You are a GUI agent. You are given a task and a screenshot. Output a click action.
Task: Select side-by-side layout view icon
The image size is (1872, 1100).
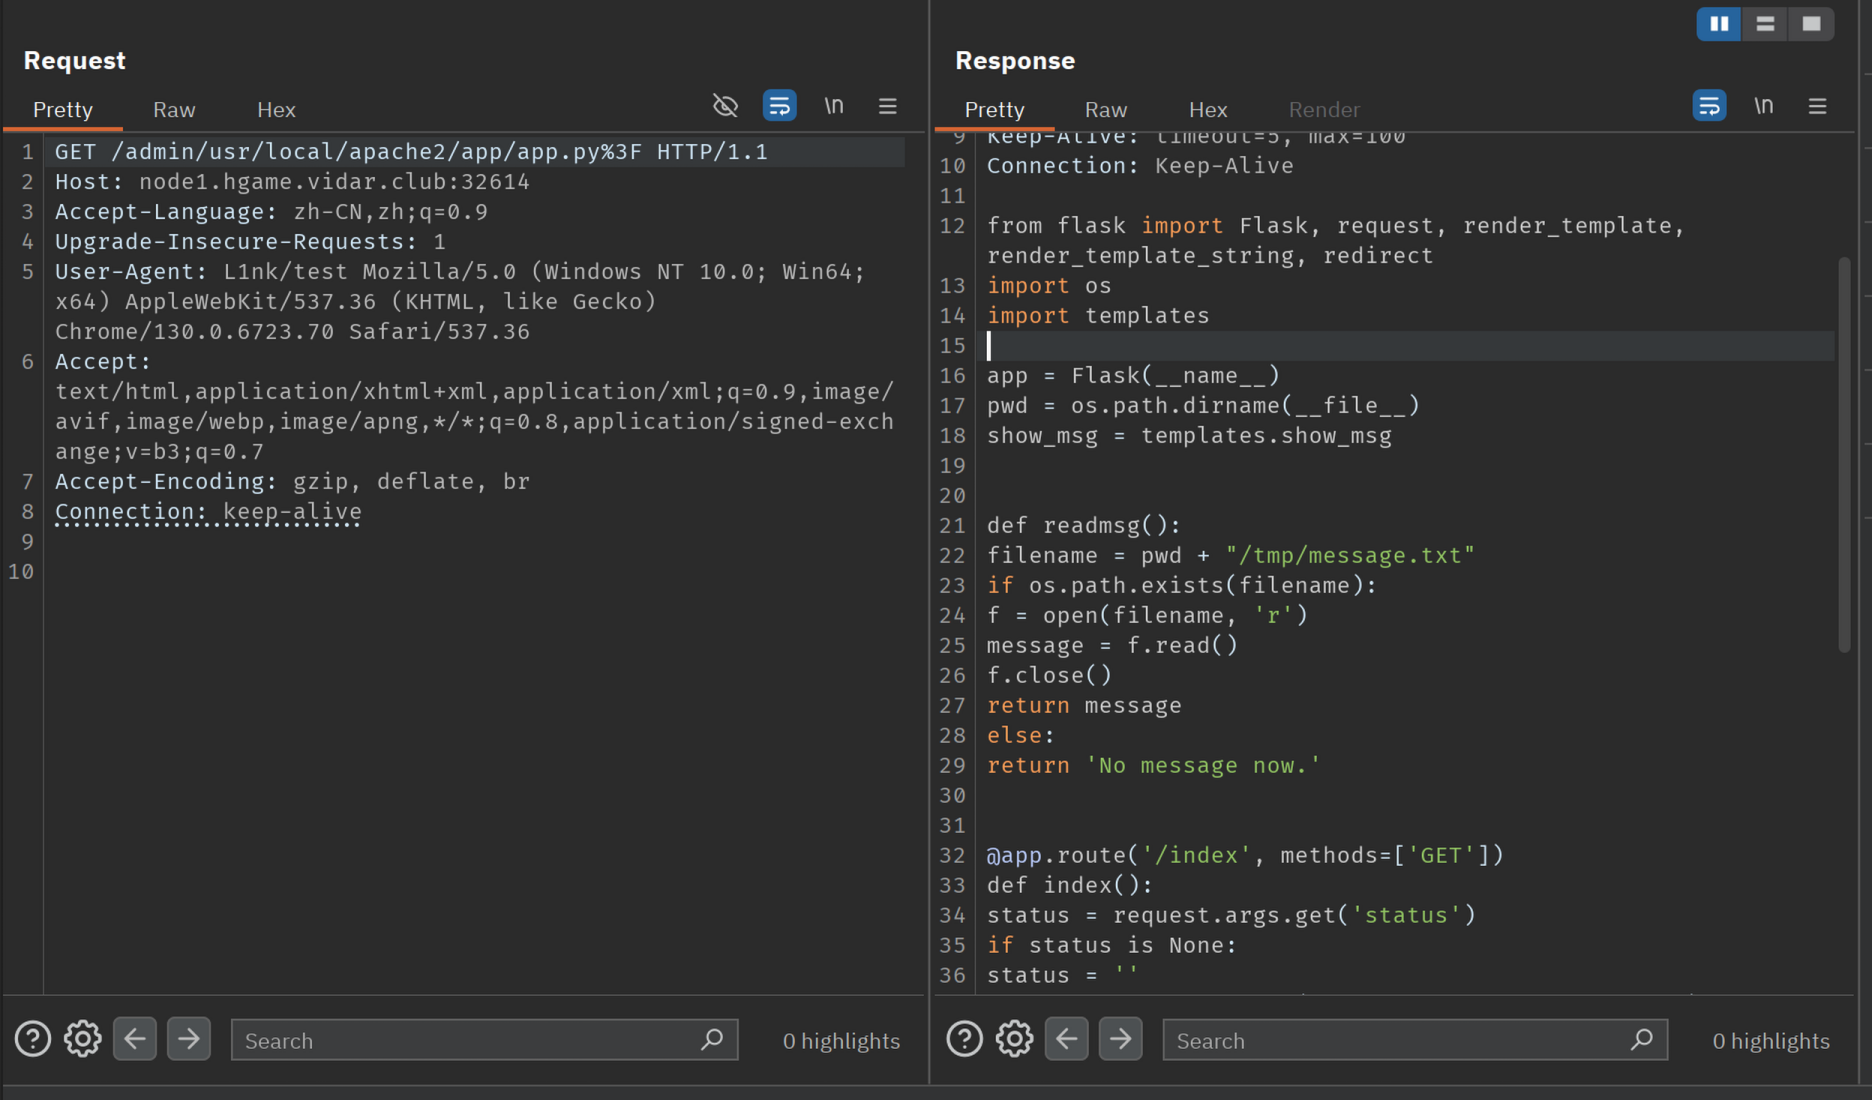pos(1719,24)
